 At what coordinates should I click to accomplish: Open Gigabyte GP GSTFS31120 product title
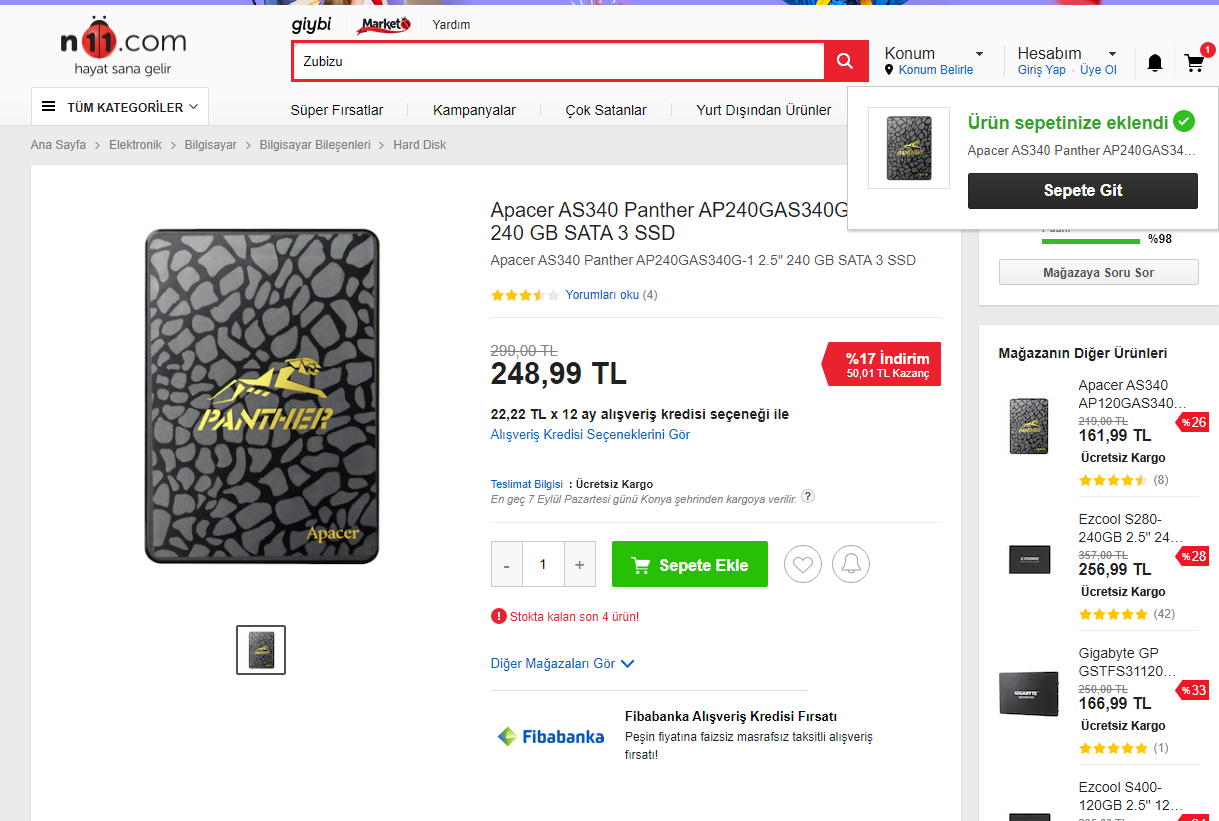(x=1126, y=662)
